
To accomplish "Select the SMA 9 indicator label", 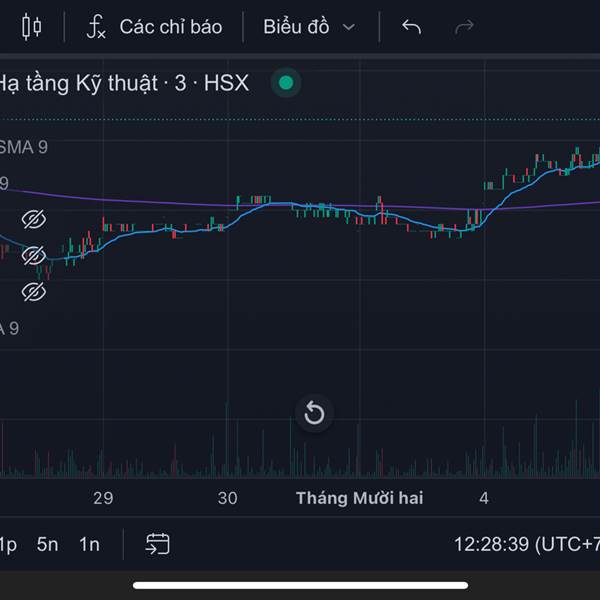I will point(24,147).
